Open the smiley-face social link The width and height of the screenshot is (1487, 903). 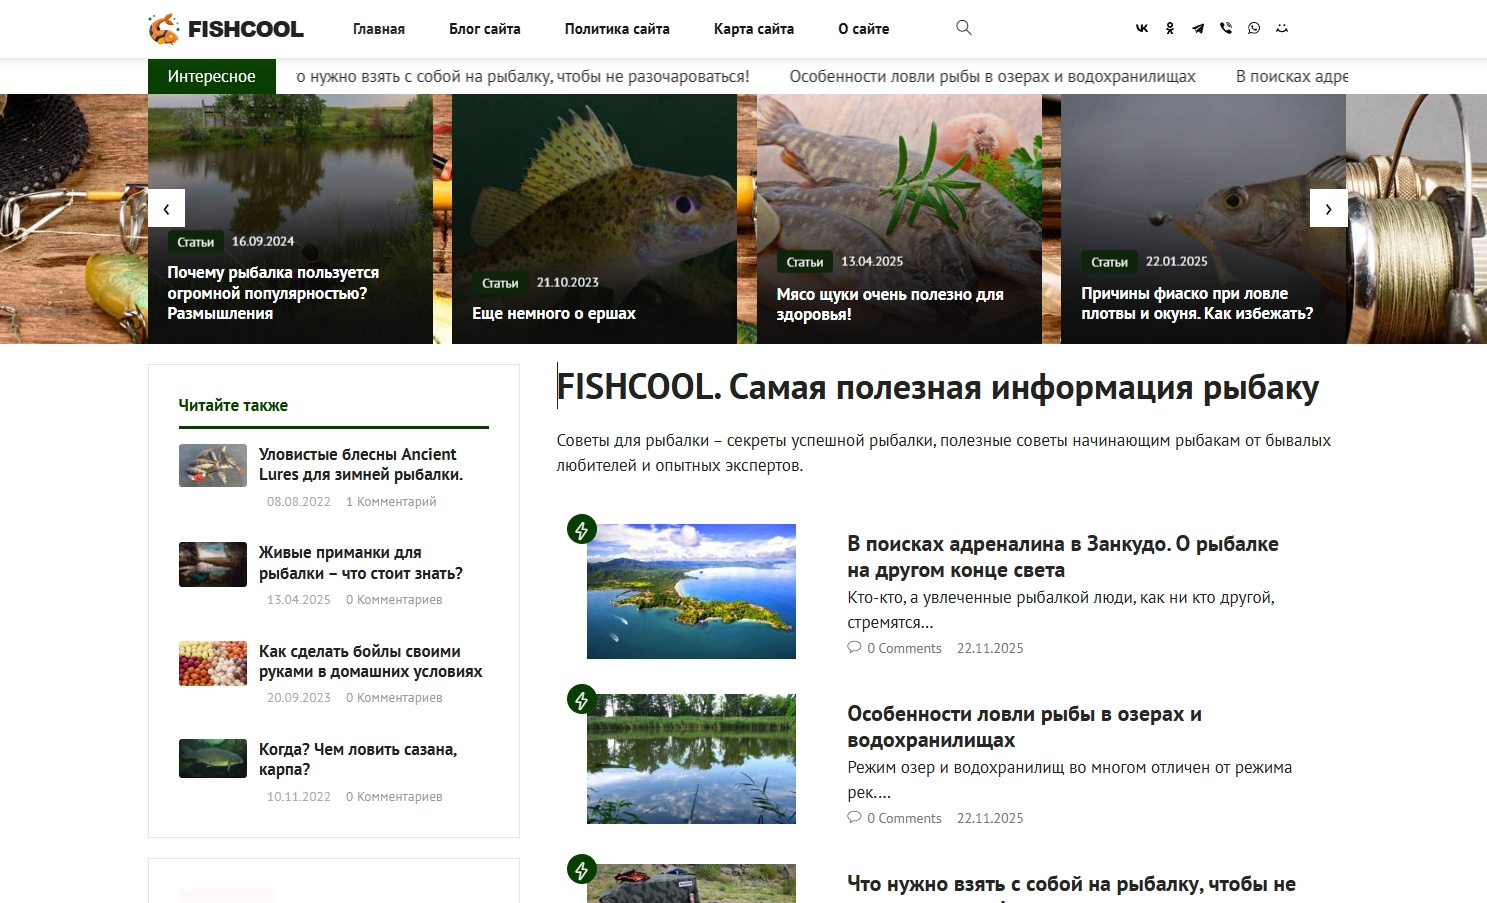(x=1282, y=29)
